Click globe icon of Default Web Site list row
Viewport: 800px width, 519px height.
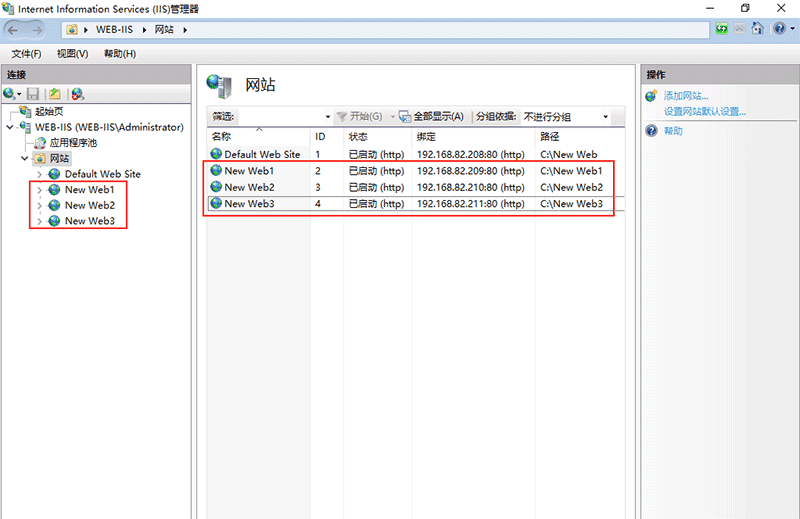[216, 154]
